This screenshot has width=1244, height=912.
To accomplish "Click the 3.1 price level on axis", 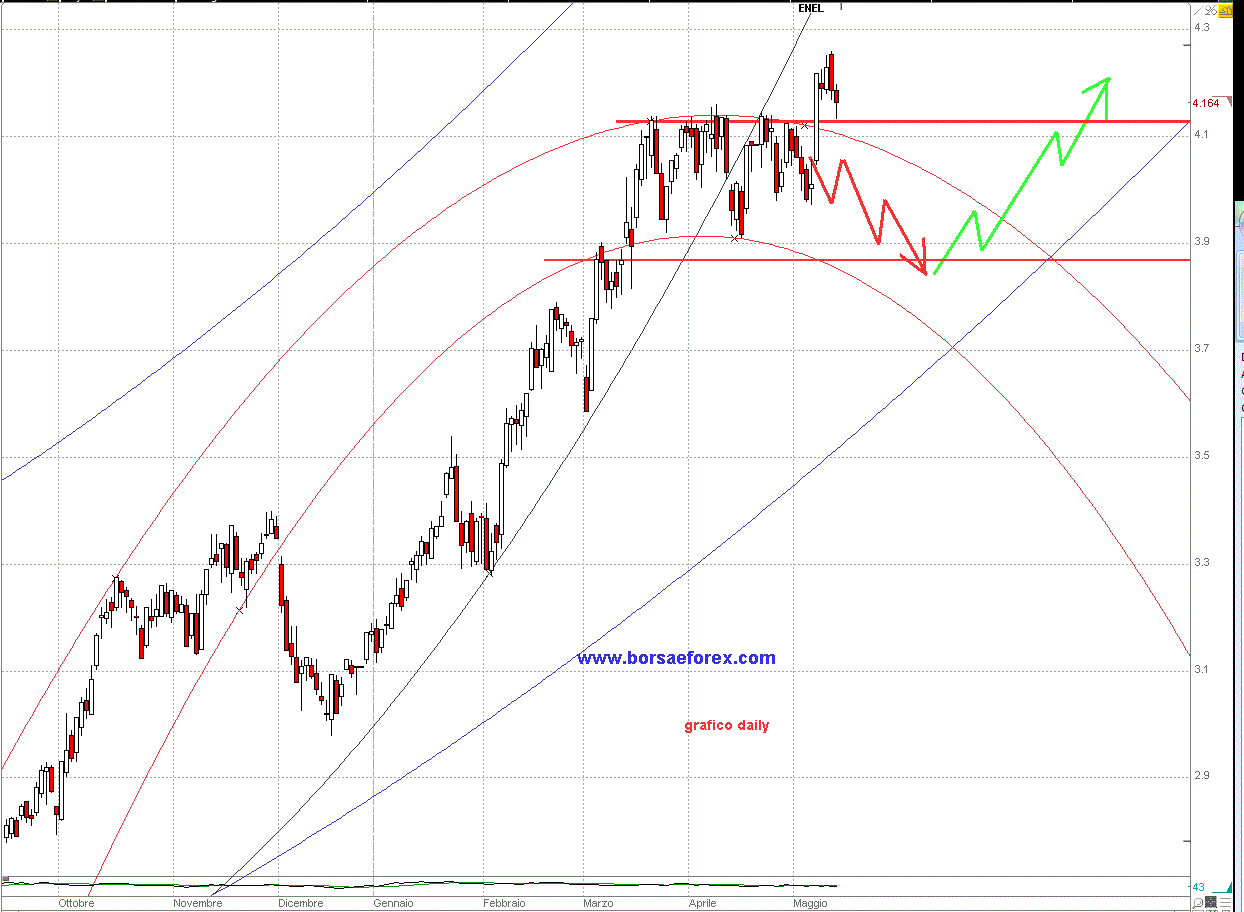I will [x=1200, y=669].
